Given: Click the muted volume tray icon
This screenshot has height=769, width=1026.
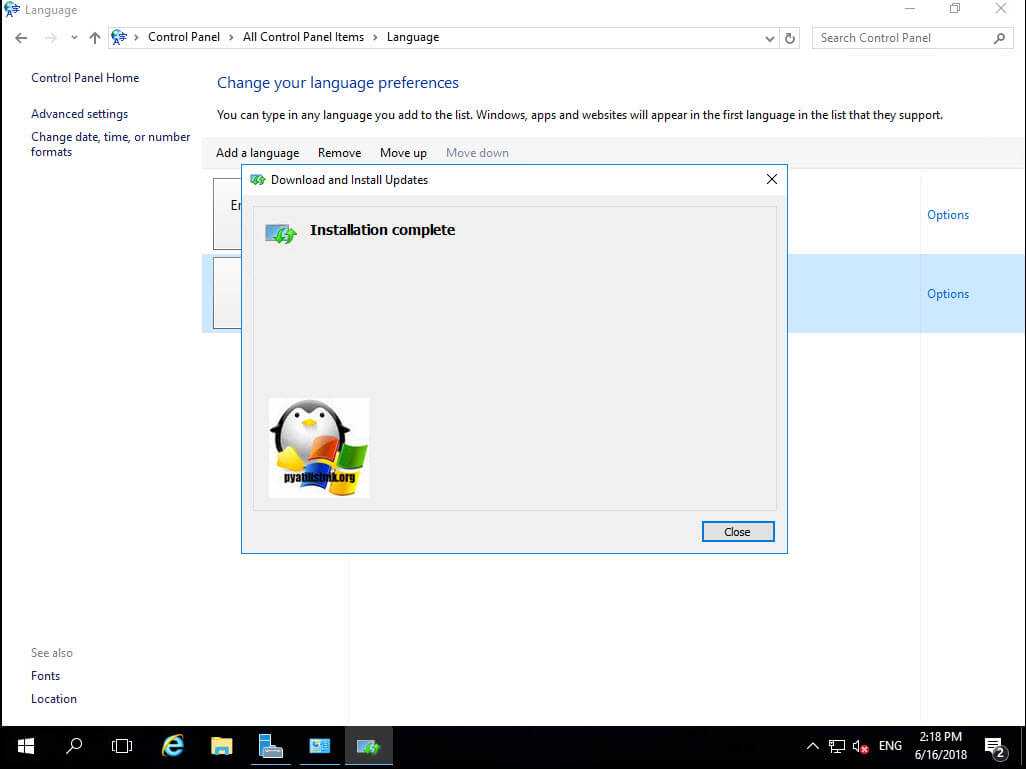Looking at the screenshot, I should (860, 746).
